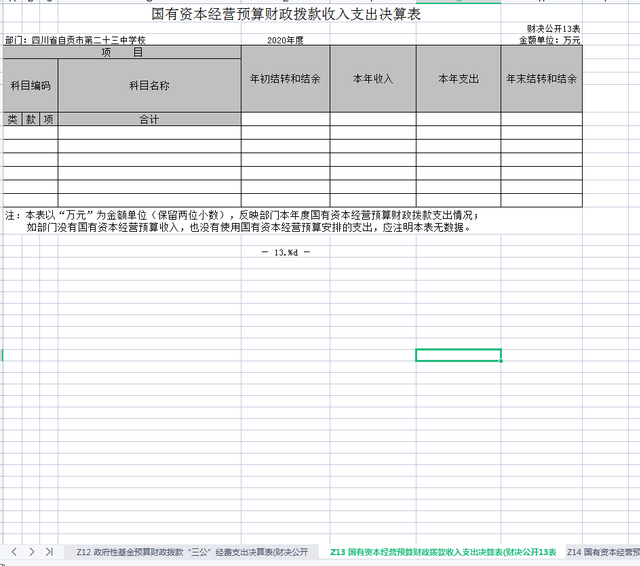640x566 pixels.
Task: Jump to last sheet using navigation arrow
Action: [x=49, y=552]
